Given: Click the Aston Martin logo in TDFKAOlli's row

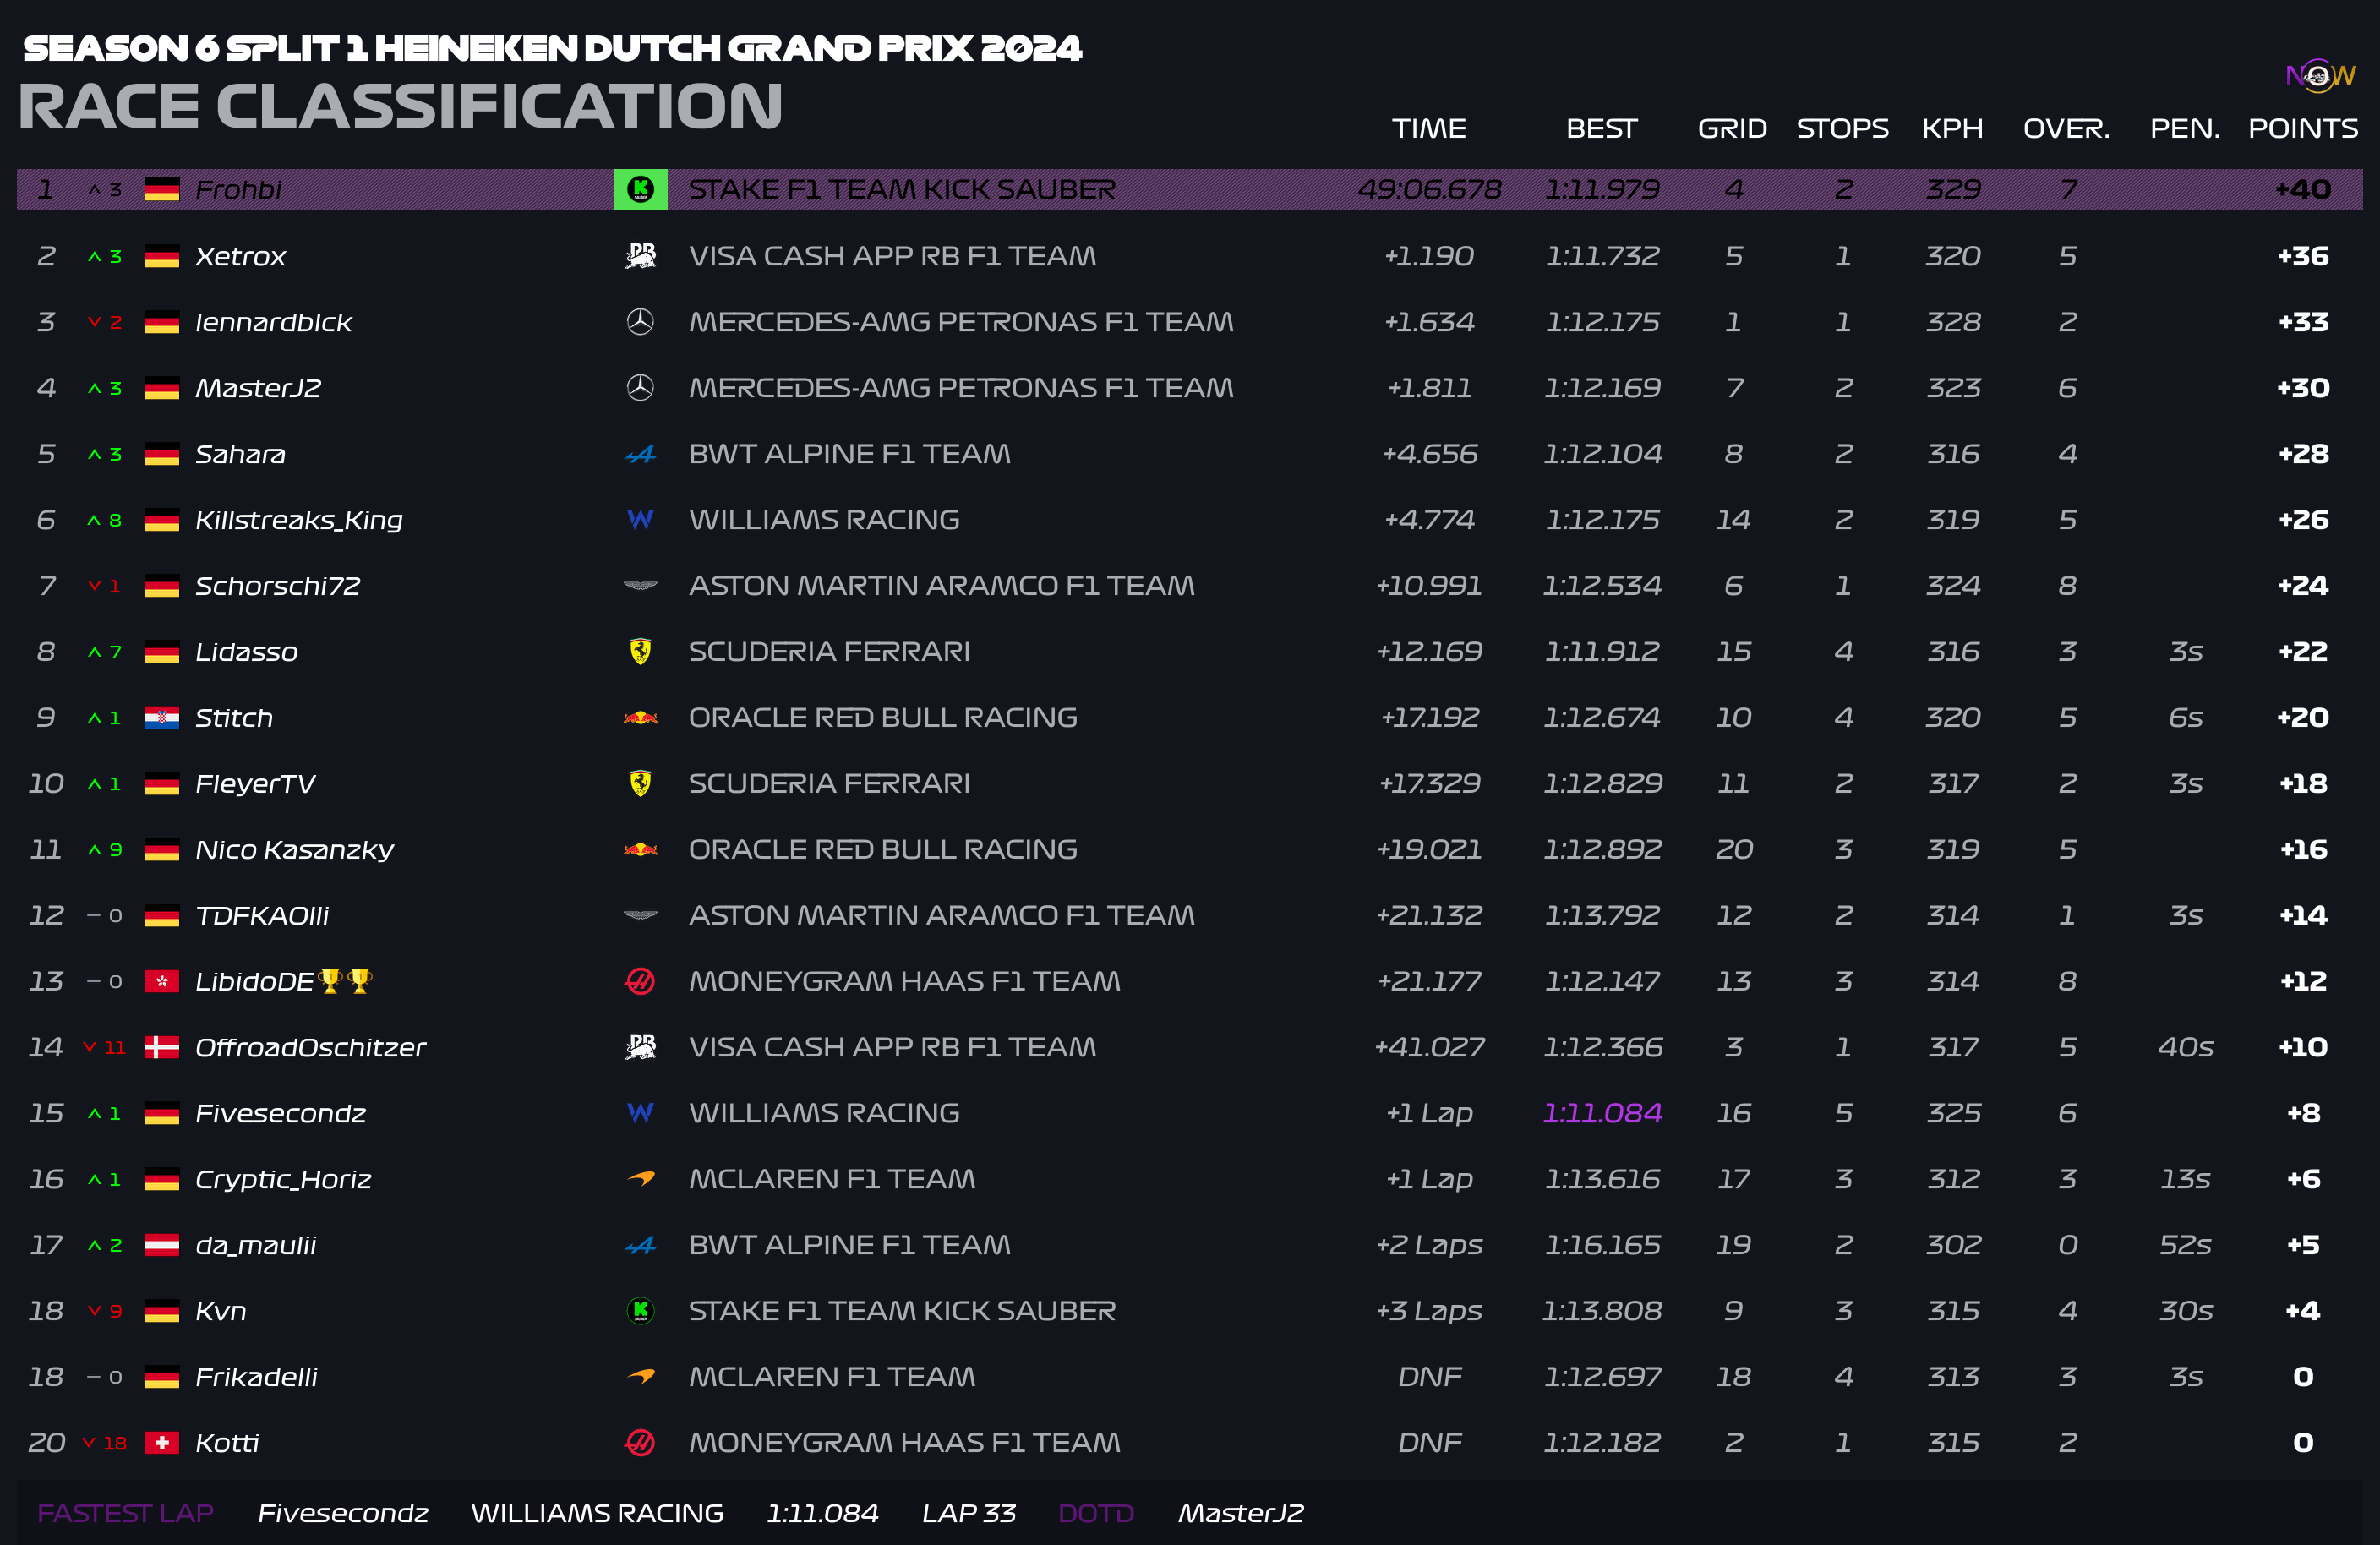Looking at the screenshot, I should click(x=640, y=915).
